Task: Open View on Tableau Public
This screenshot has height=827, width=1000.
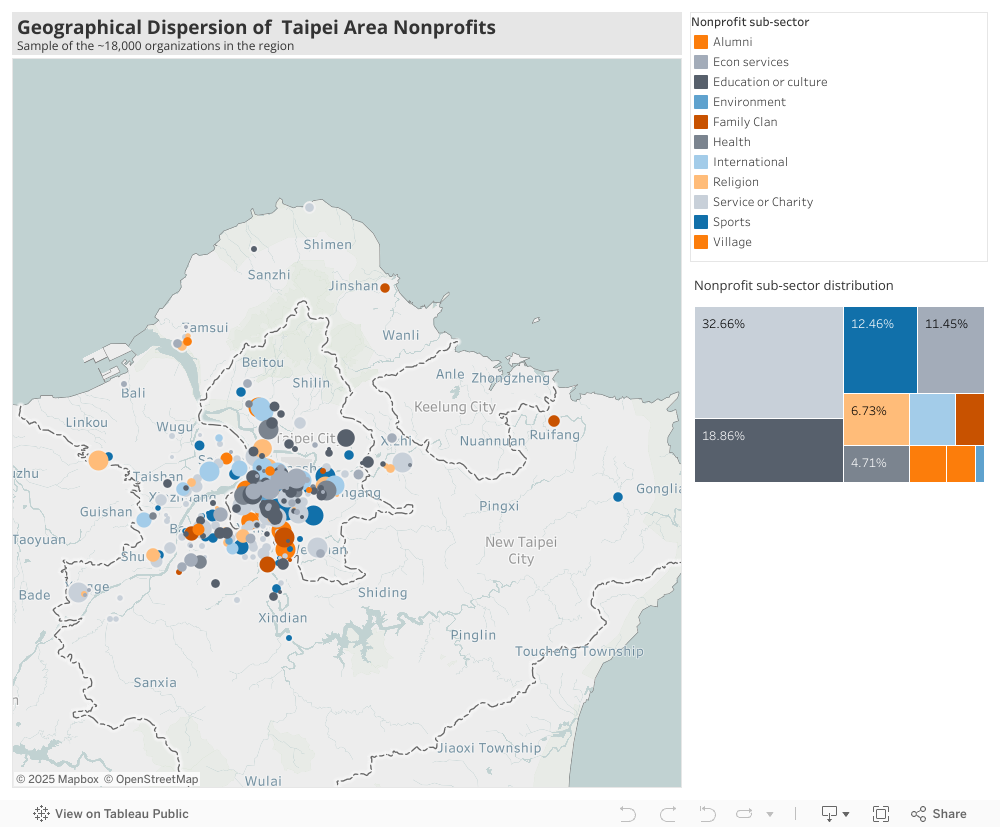Action: [x=111, y=814]
